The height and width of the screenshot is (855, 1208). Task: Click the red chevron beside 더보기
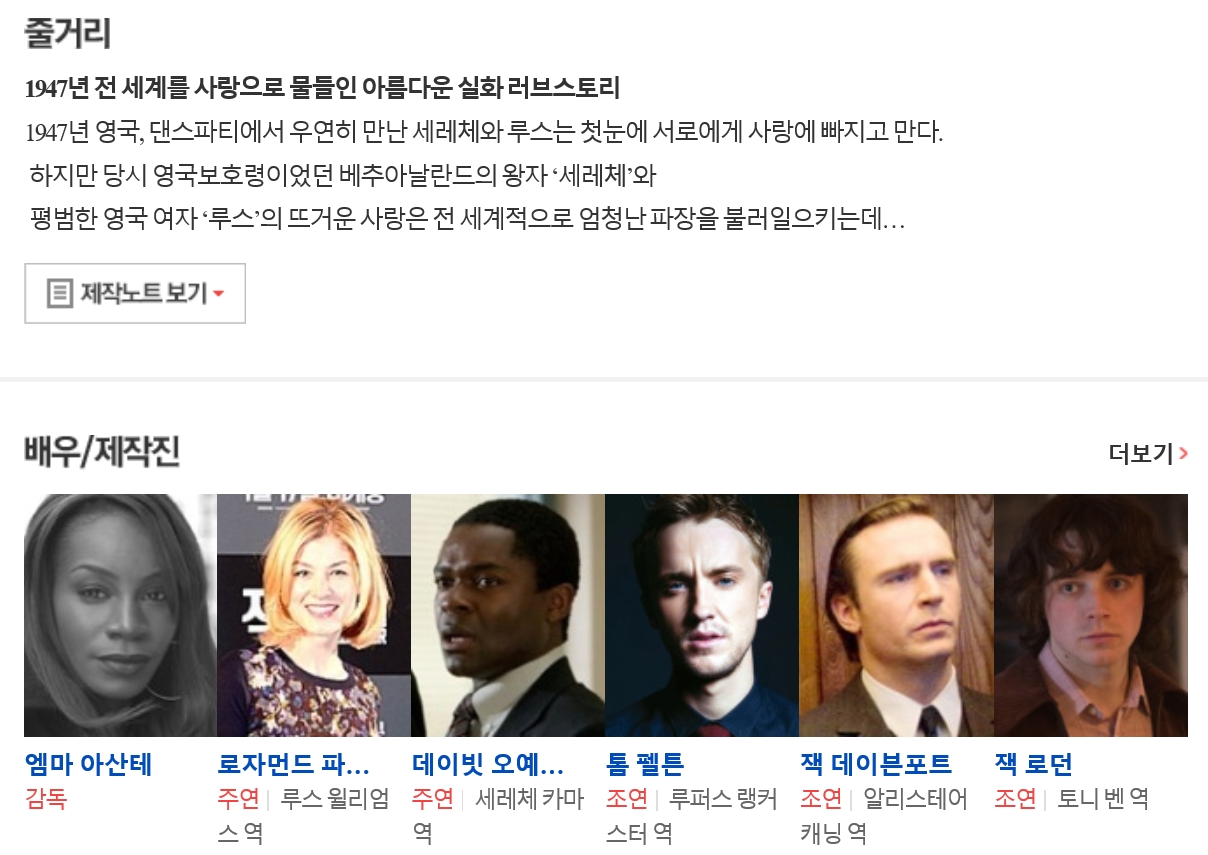(1183, 453)
